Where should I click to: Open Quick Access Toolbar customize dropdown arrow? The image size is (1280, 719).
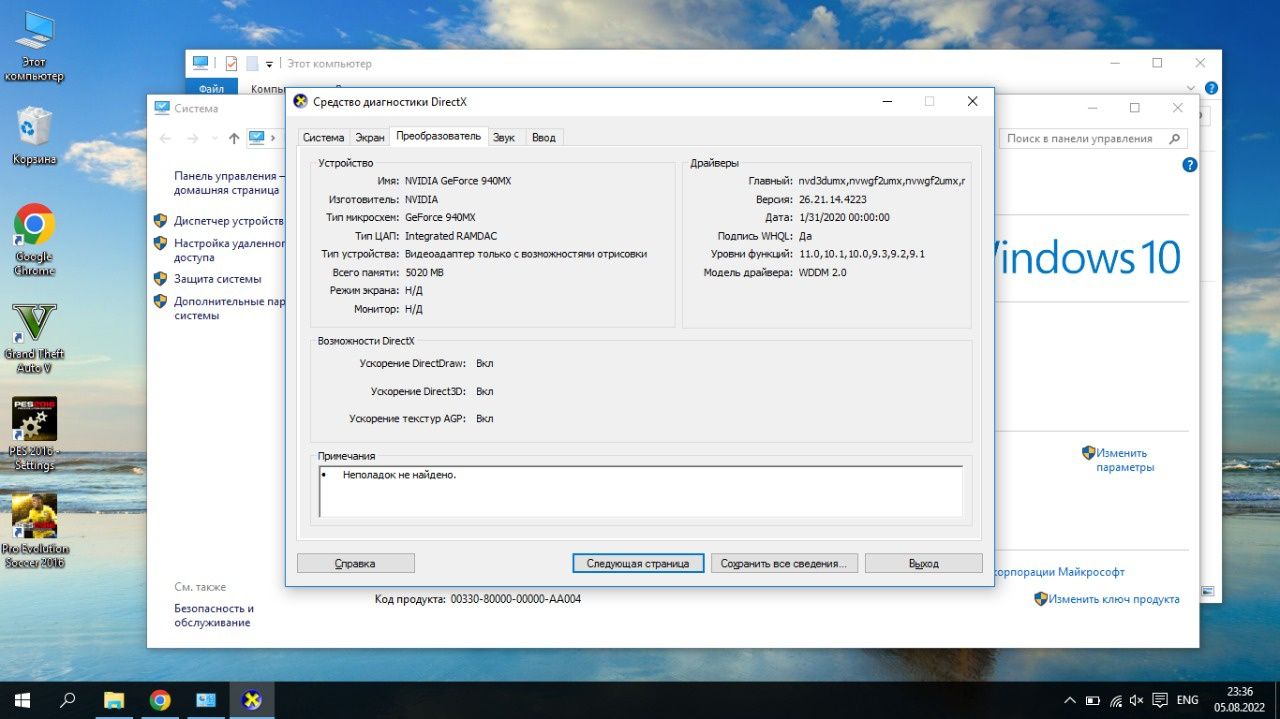[269, 64]
